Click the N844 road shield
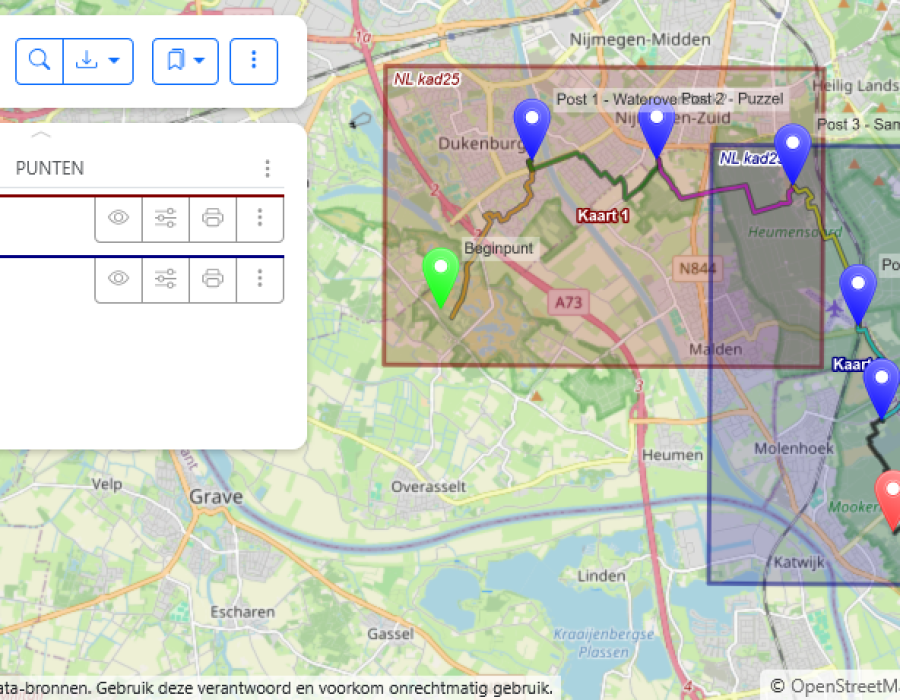Screen dimensions: 900x700 697,269
